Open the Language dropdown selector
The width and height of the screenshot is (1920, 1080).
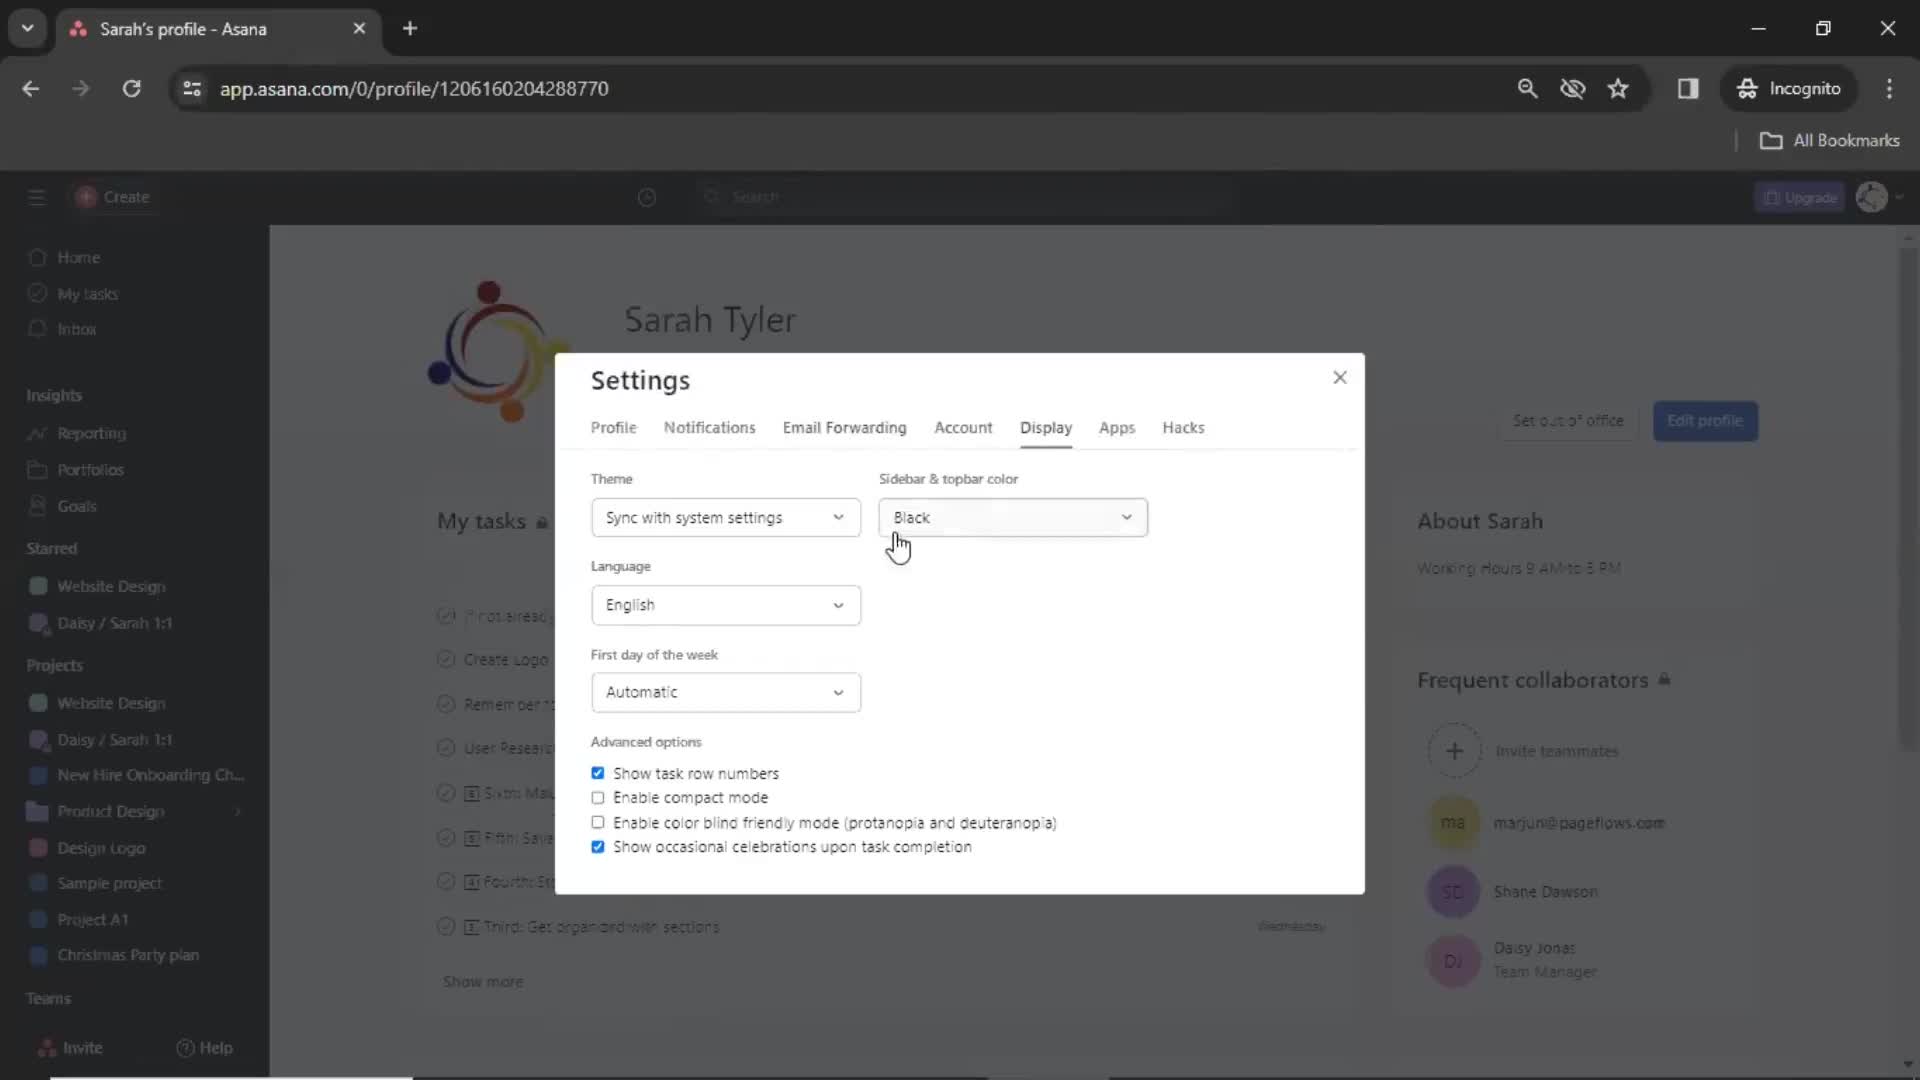(724, 604)
